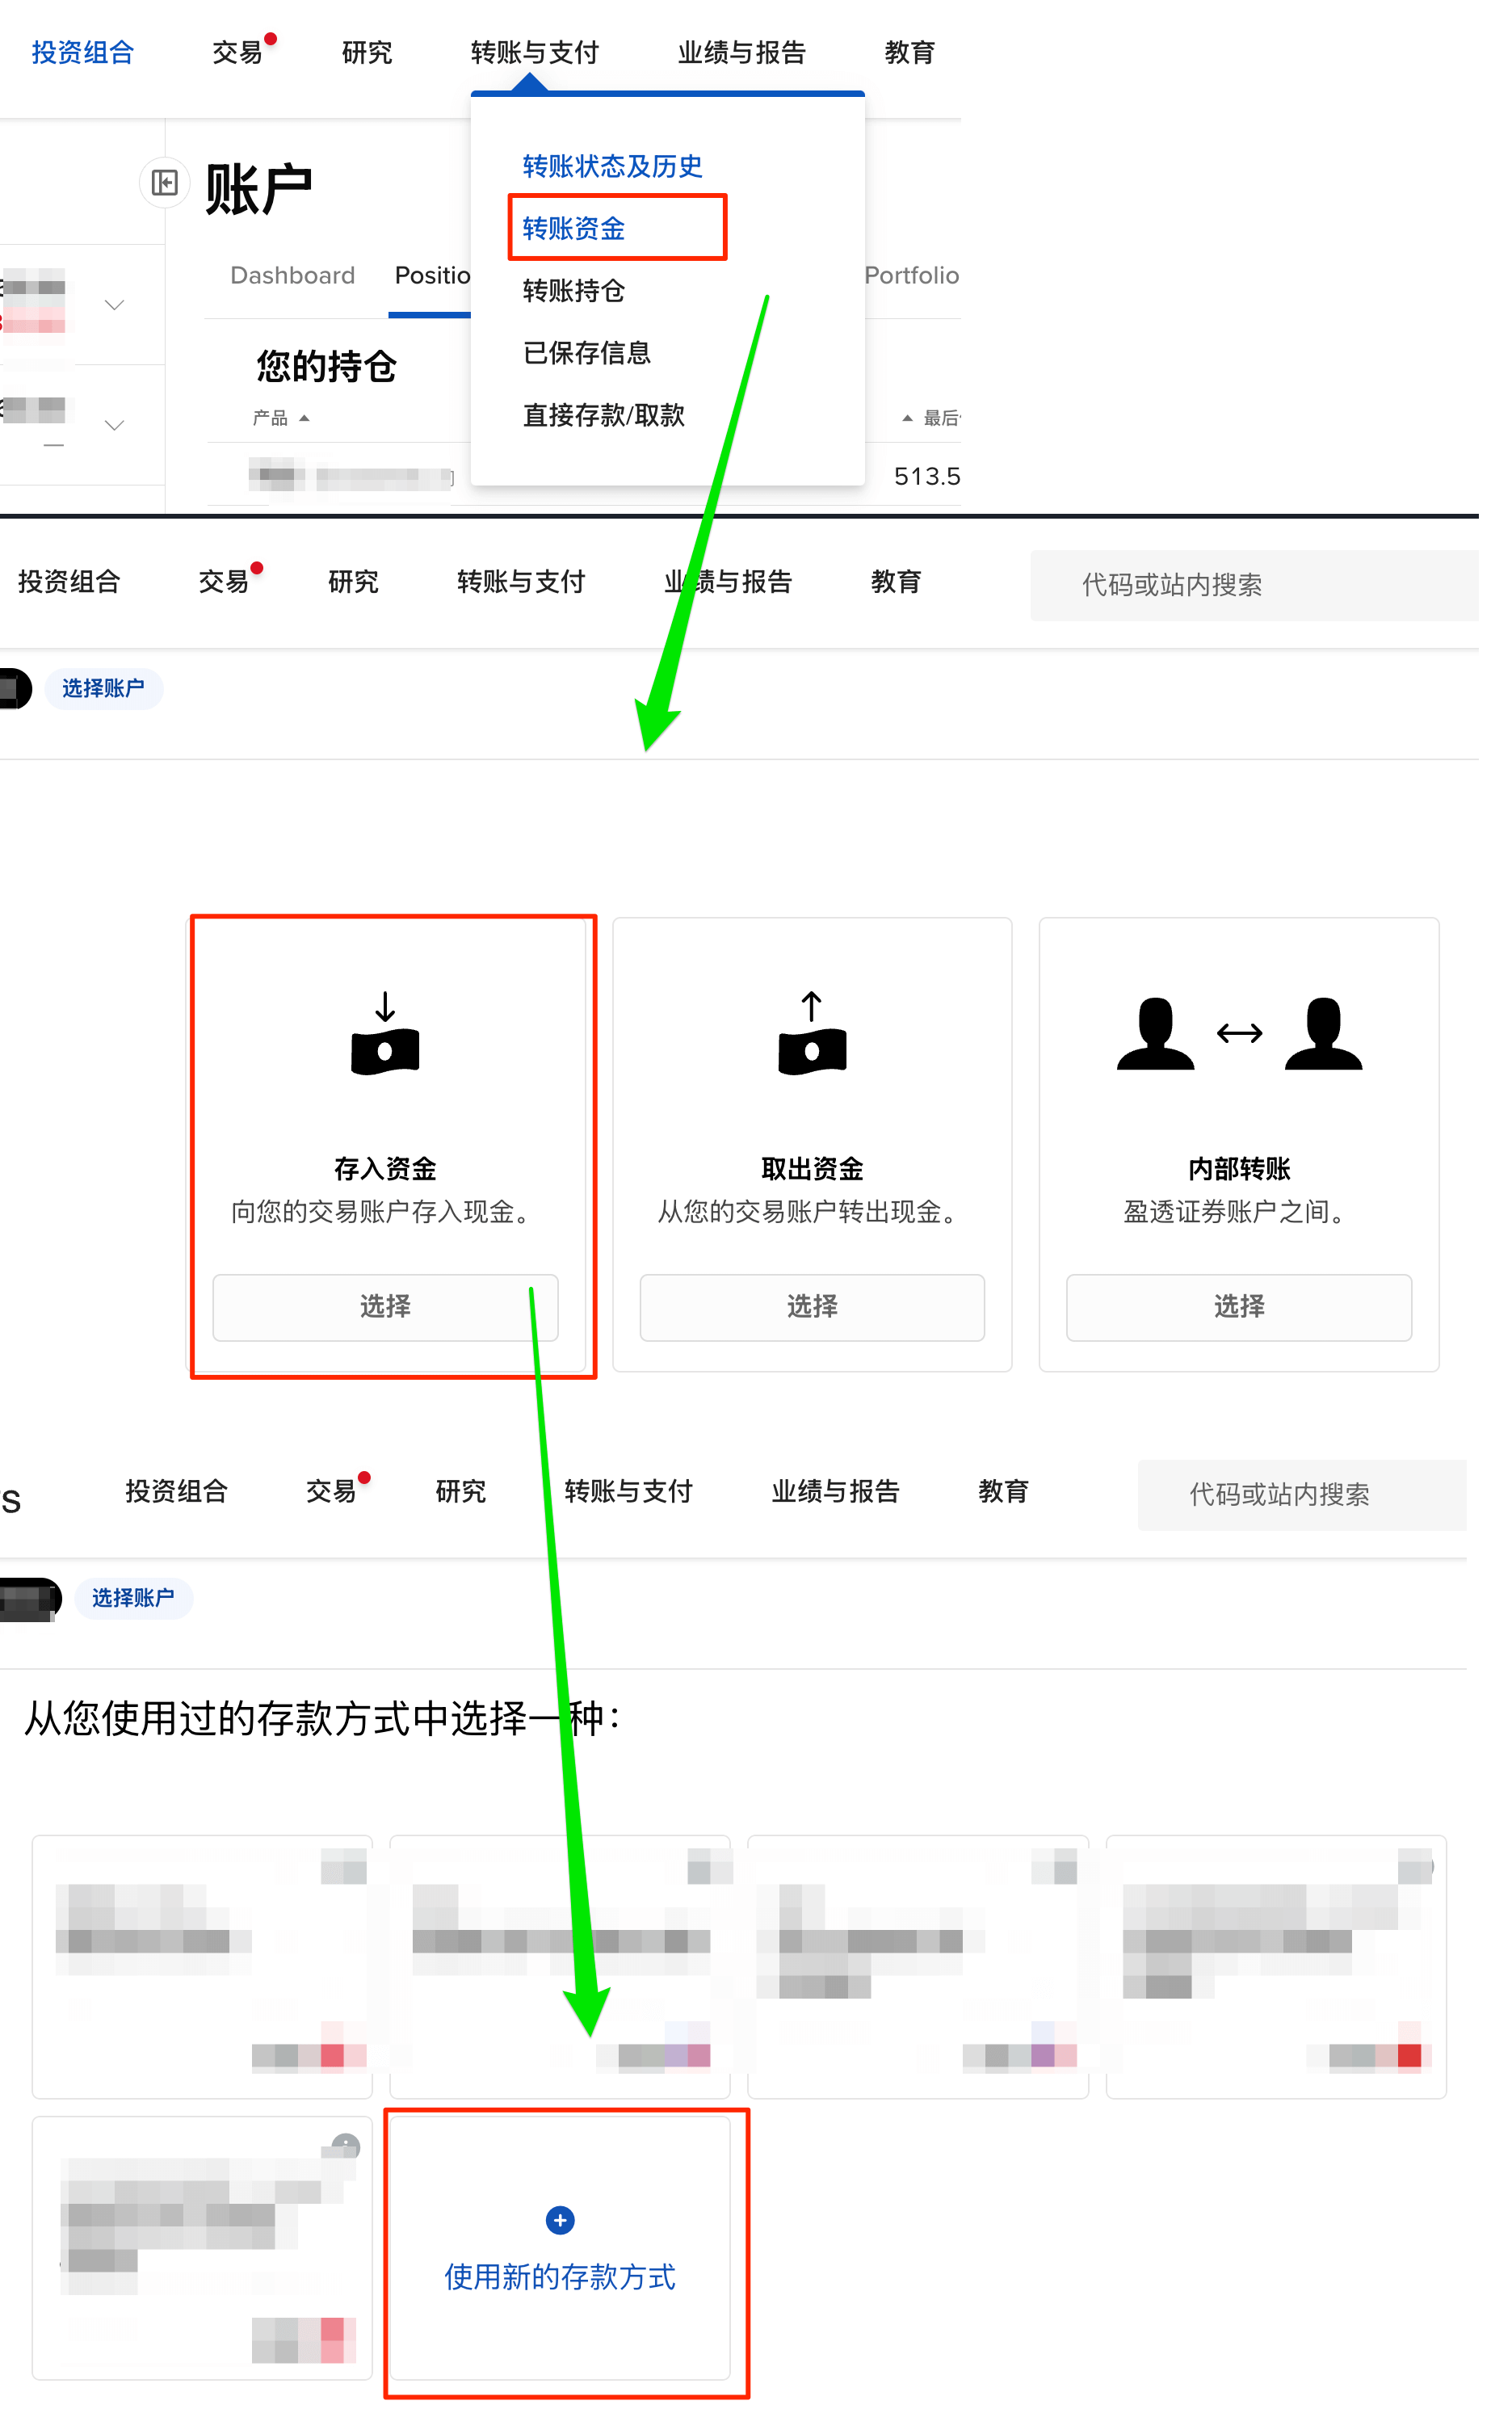Expand the second account chevron in sidebar
Viewport: 1512px width, 2409px height.
[115, 425]
